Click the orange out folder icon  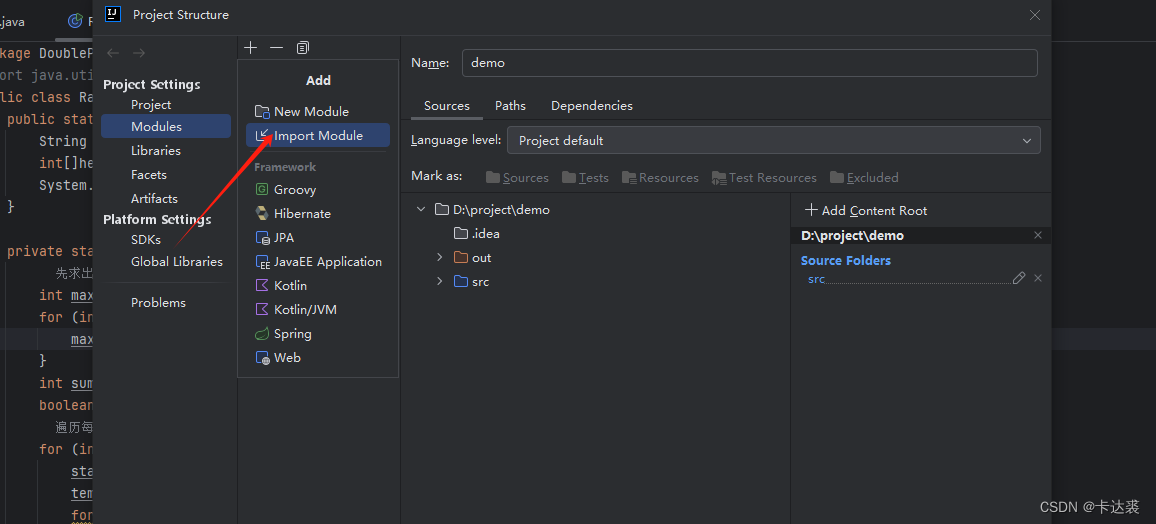pos(461,258)
